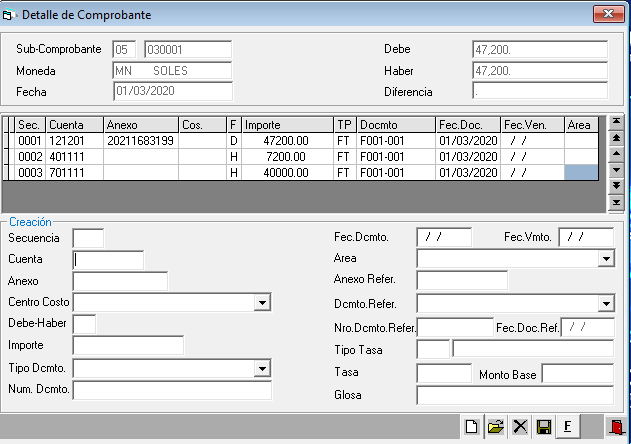Open the Tipo Dcmto. dropdown list
Image resolution: width=631 pixels, height=444 pixels.
(262, 369)
